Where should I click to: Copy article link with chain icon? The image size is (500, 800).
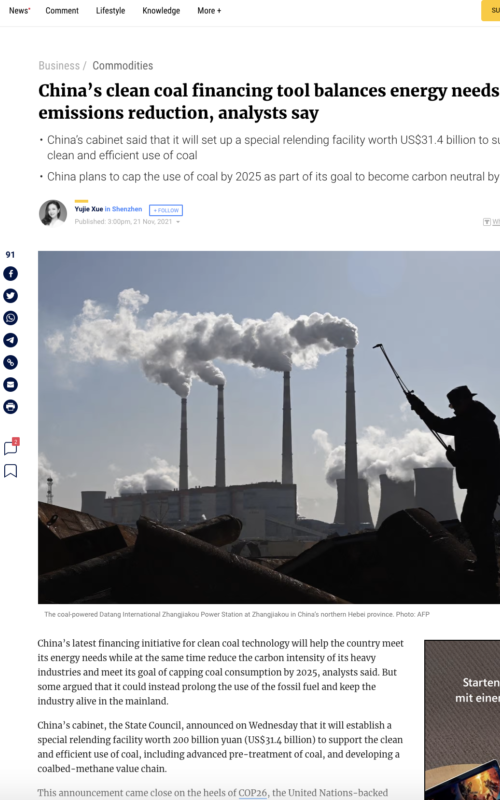click(11, 362)
